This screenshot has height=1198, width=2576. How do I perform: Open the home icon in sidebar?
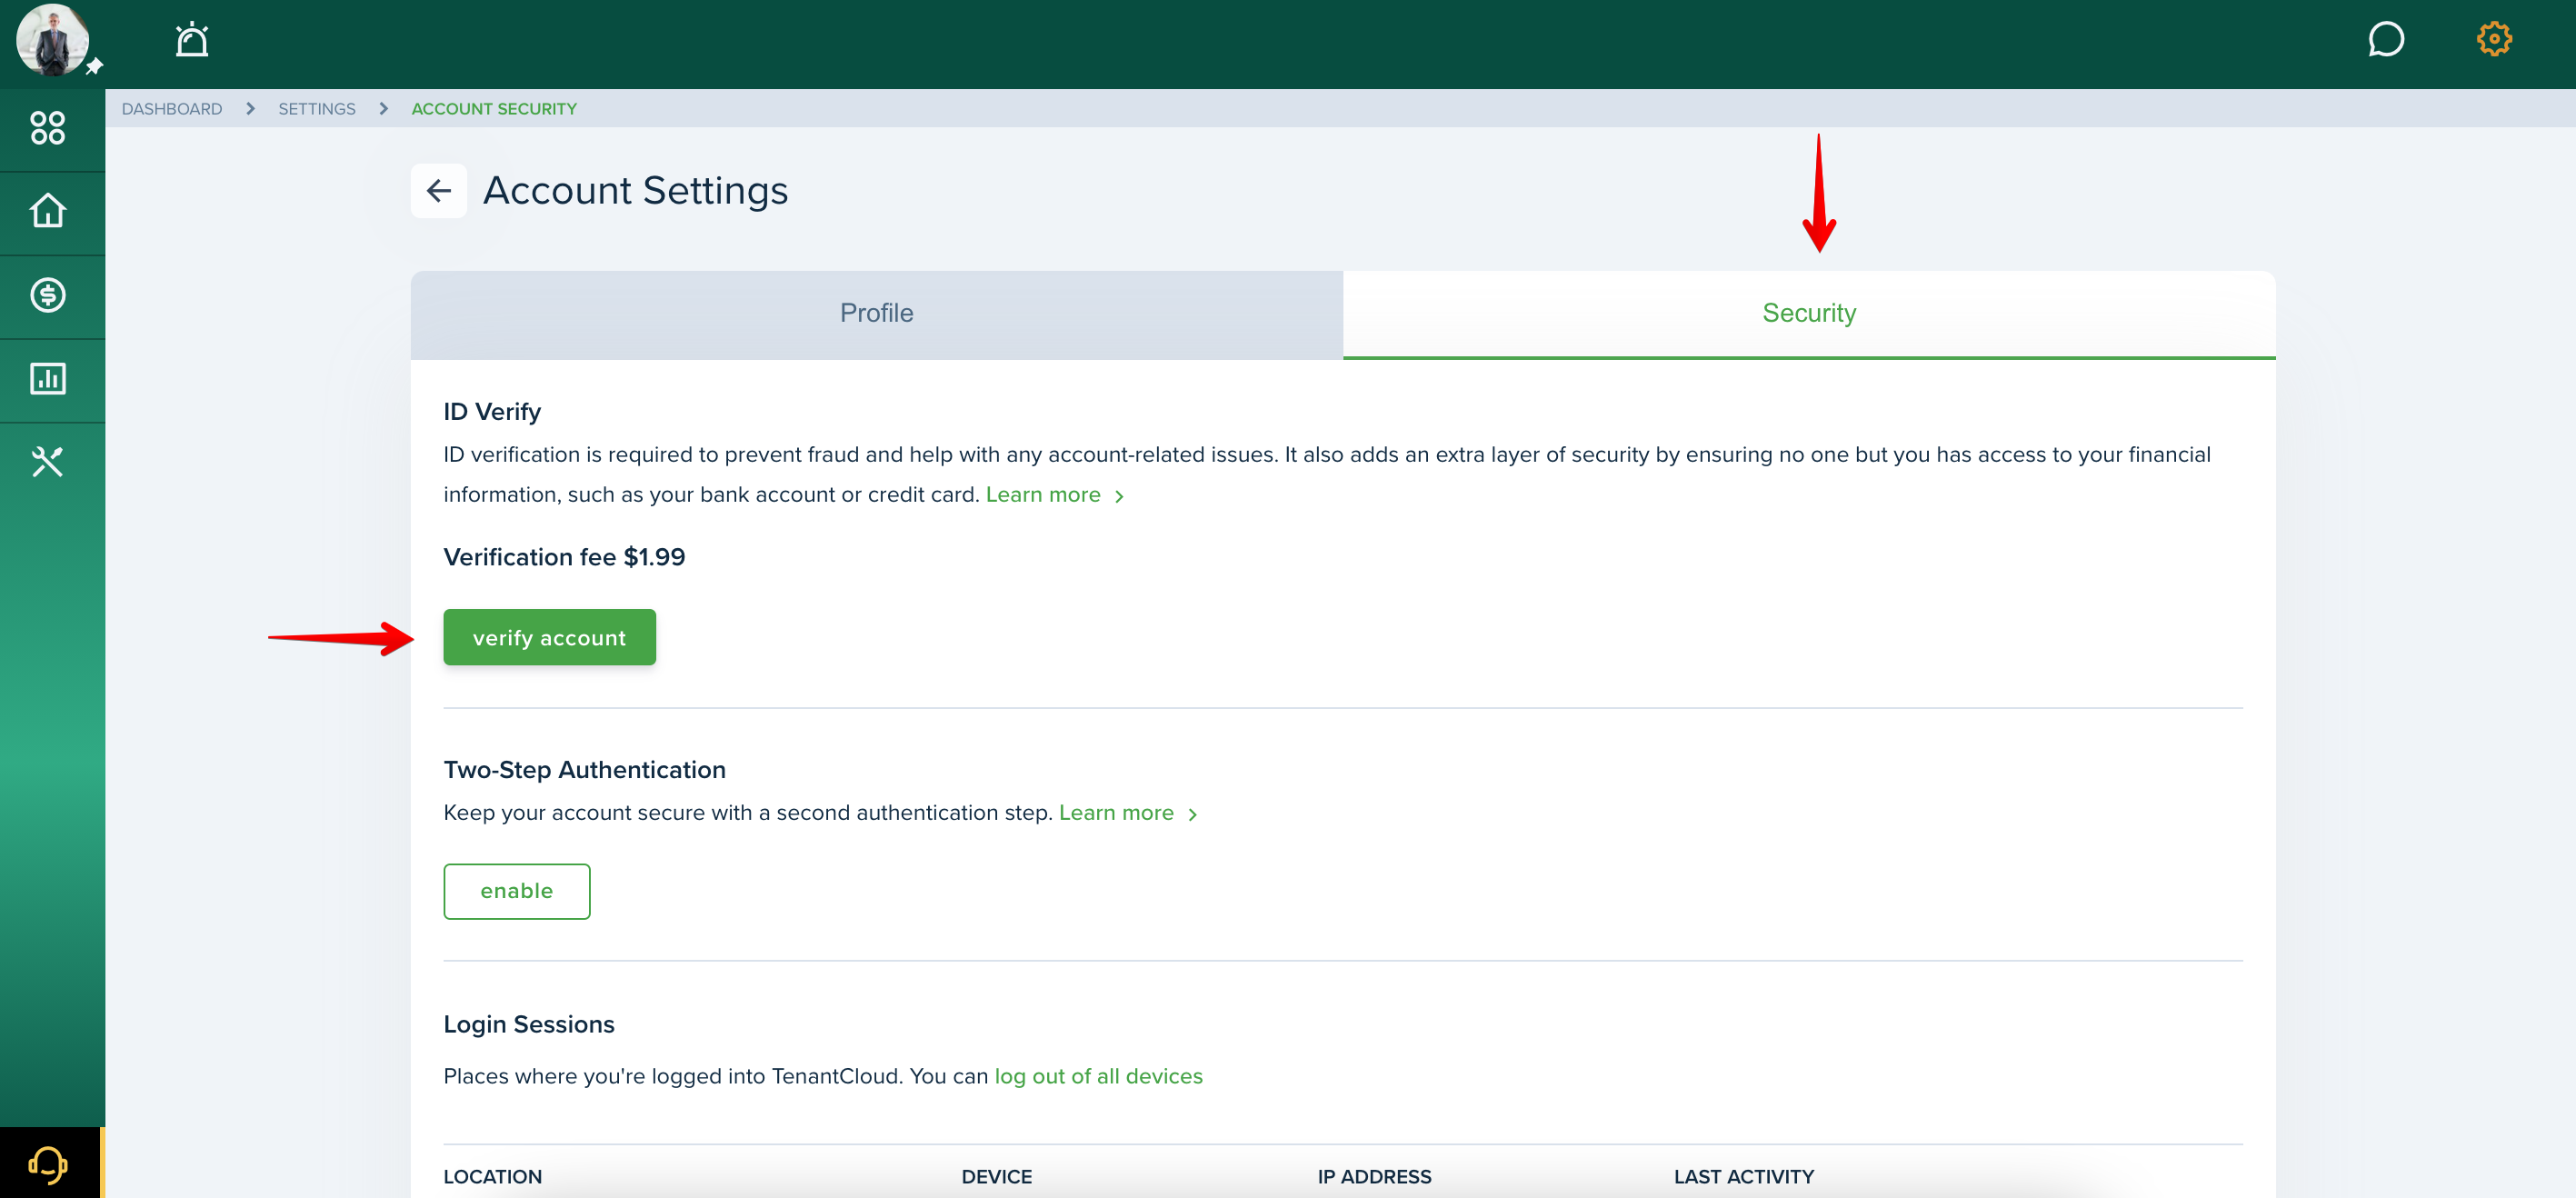click(48, 211)
